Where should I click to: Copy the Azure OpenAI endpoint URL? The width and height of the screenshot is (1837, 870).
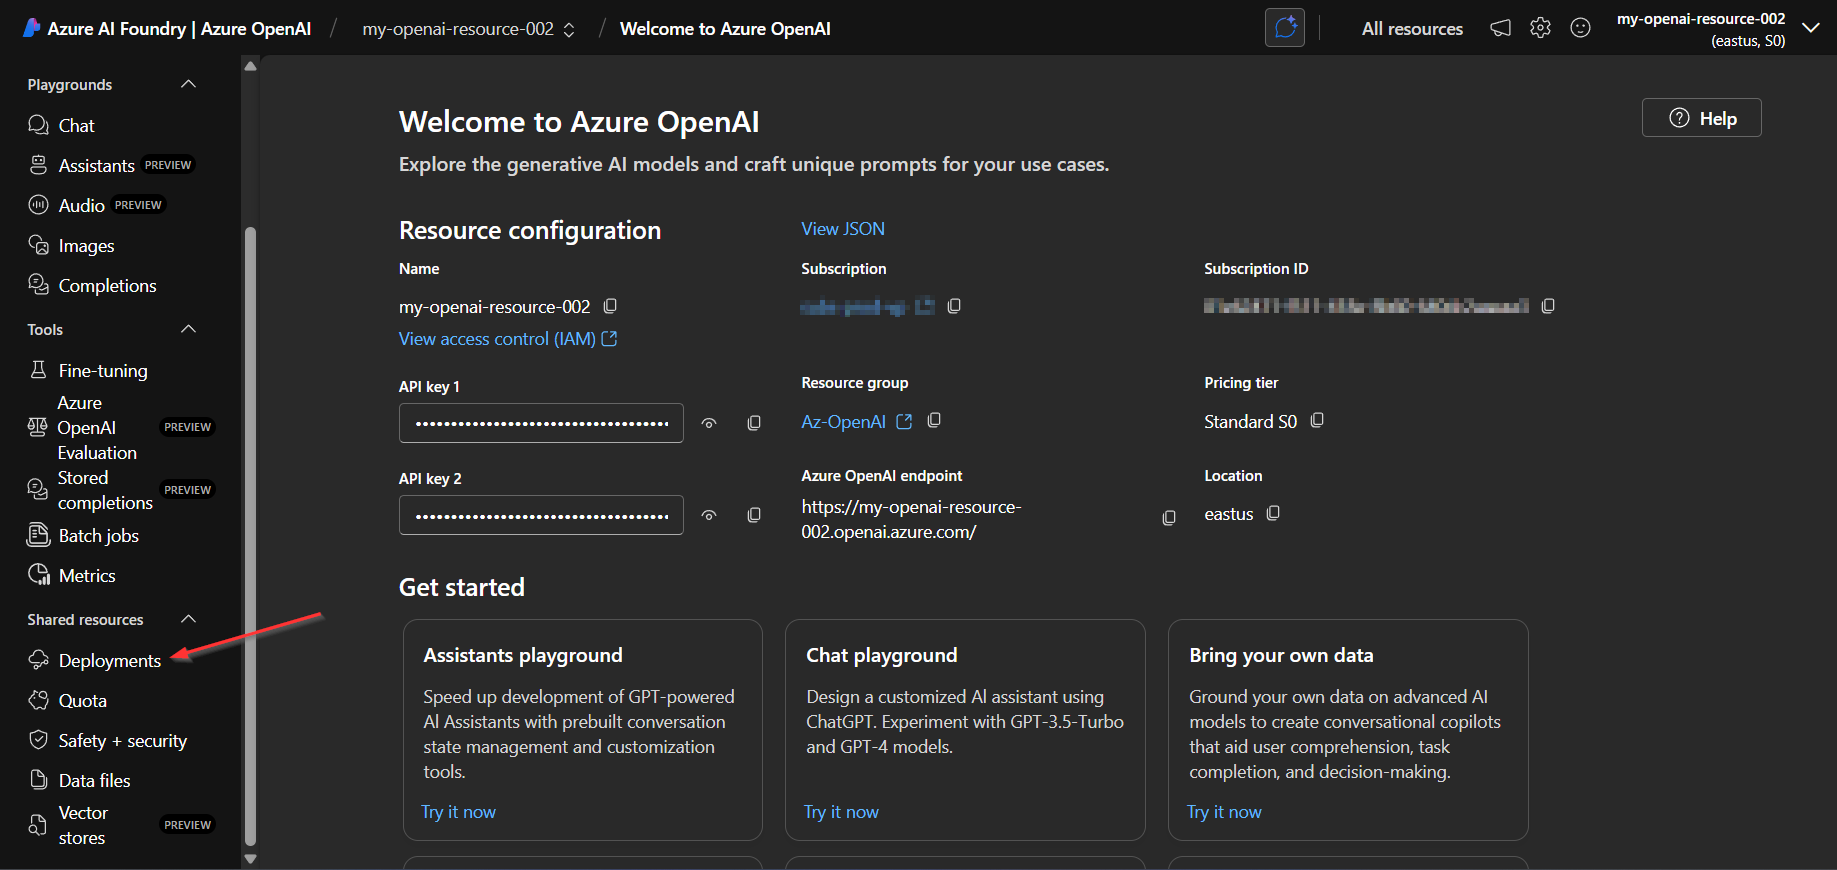click(1168, 518)
